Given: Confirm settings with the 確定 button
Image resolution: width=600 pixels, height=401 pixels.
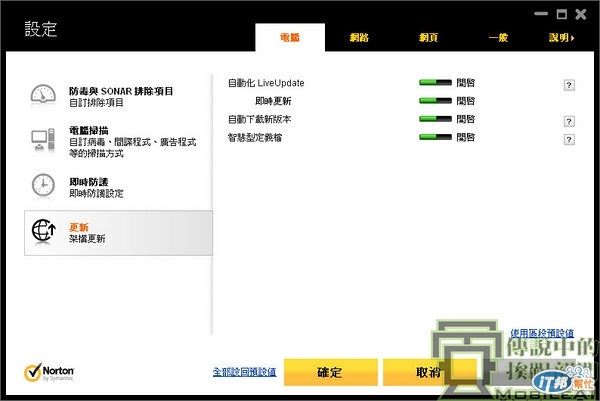Looking at the screenshot, I should click(331, 372).
